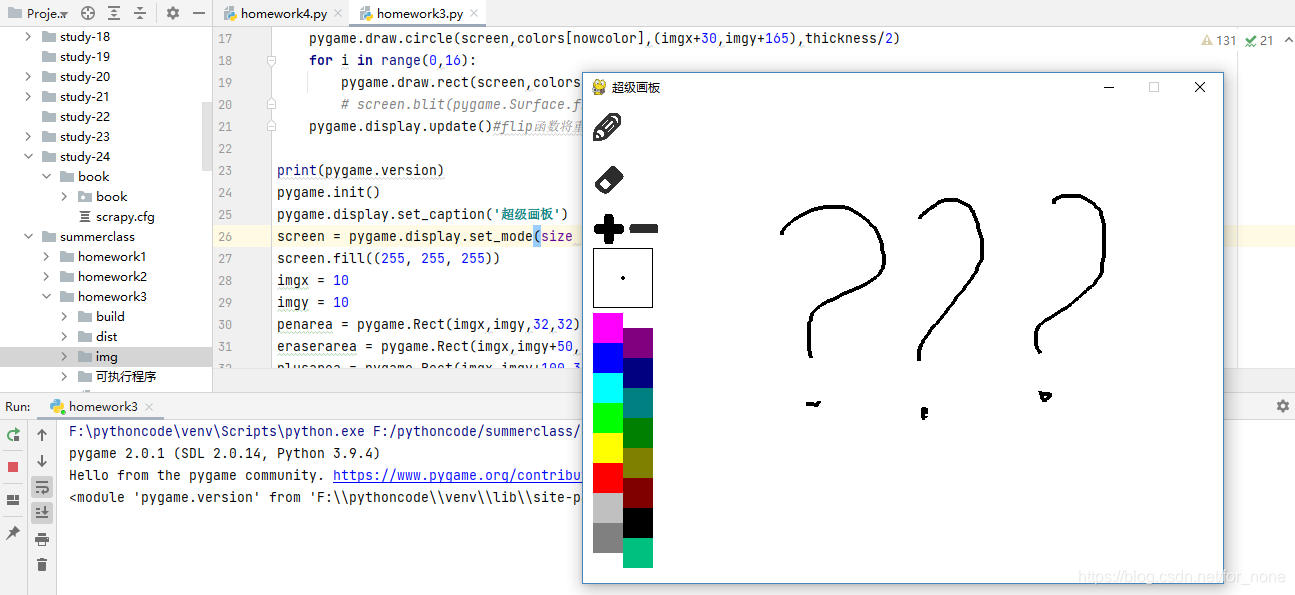Viewport: 1295px width, 595px height.
Task: Toggle soft-wrap in the Run console
Action: (x=42, y=487)
